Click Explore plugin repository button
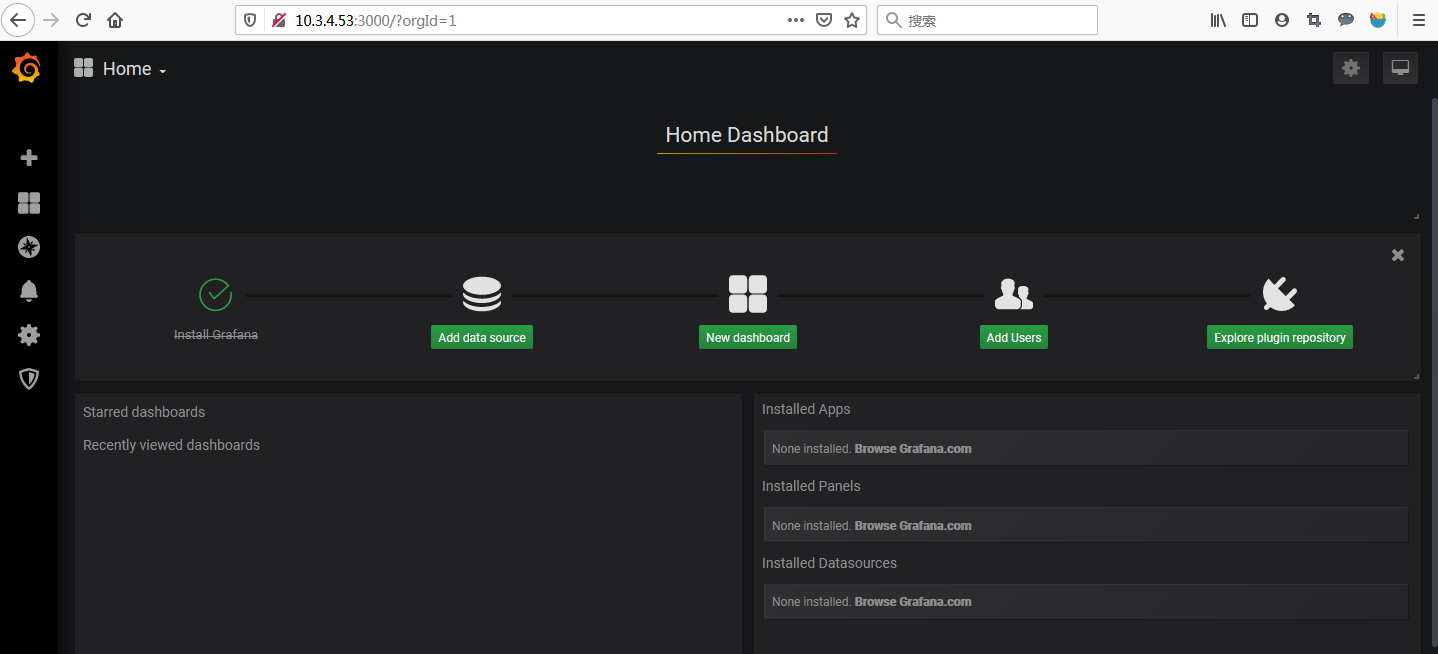This screenshot has width=1438, height=654. 1280,337
